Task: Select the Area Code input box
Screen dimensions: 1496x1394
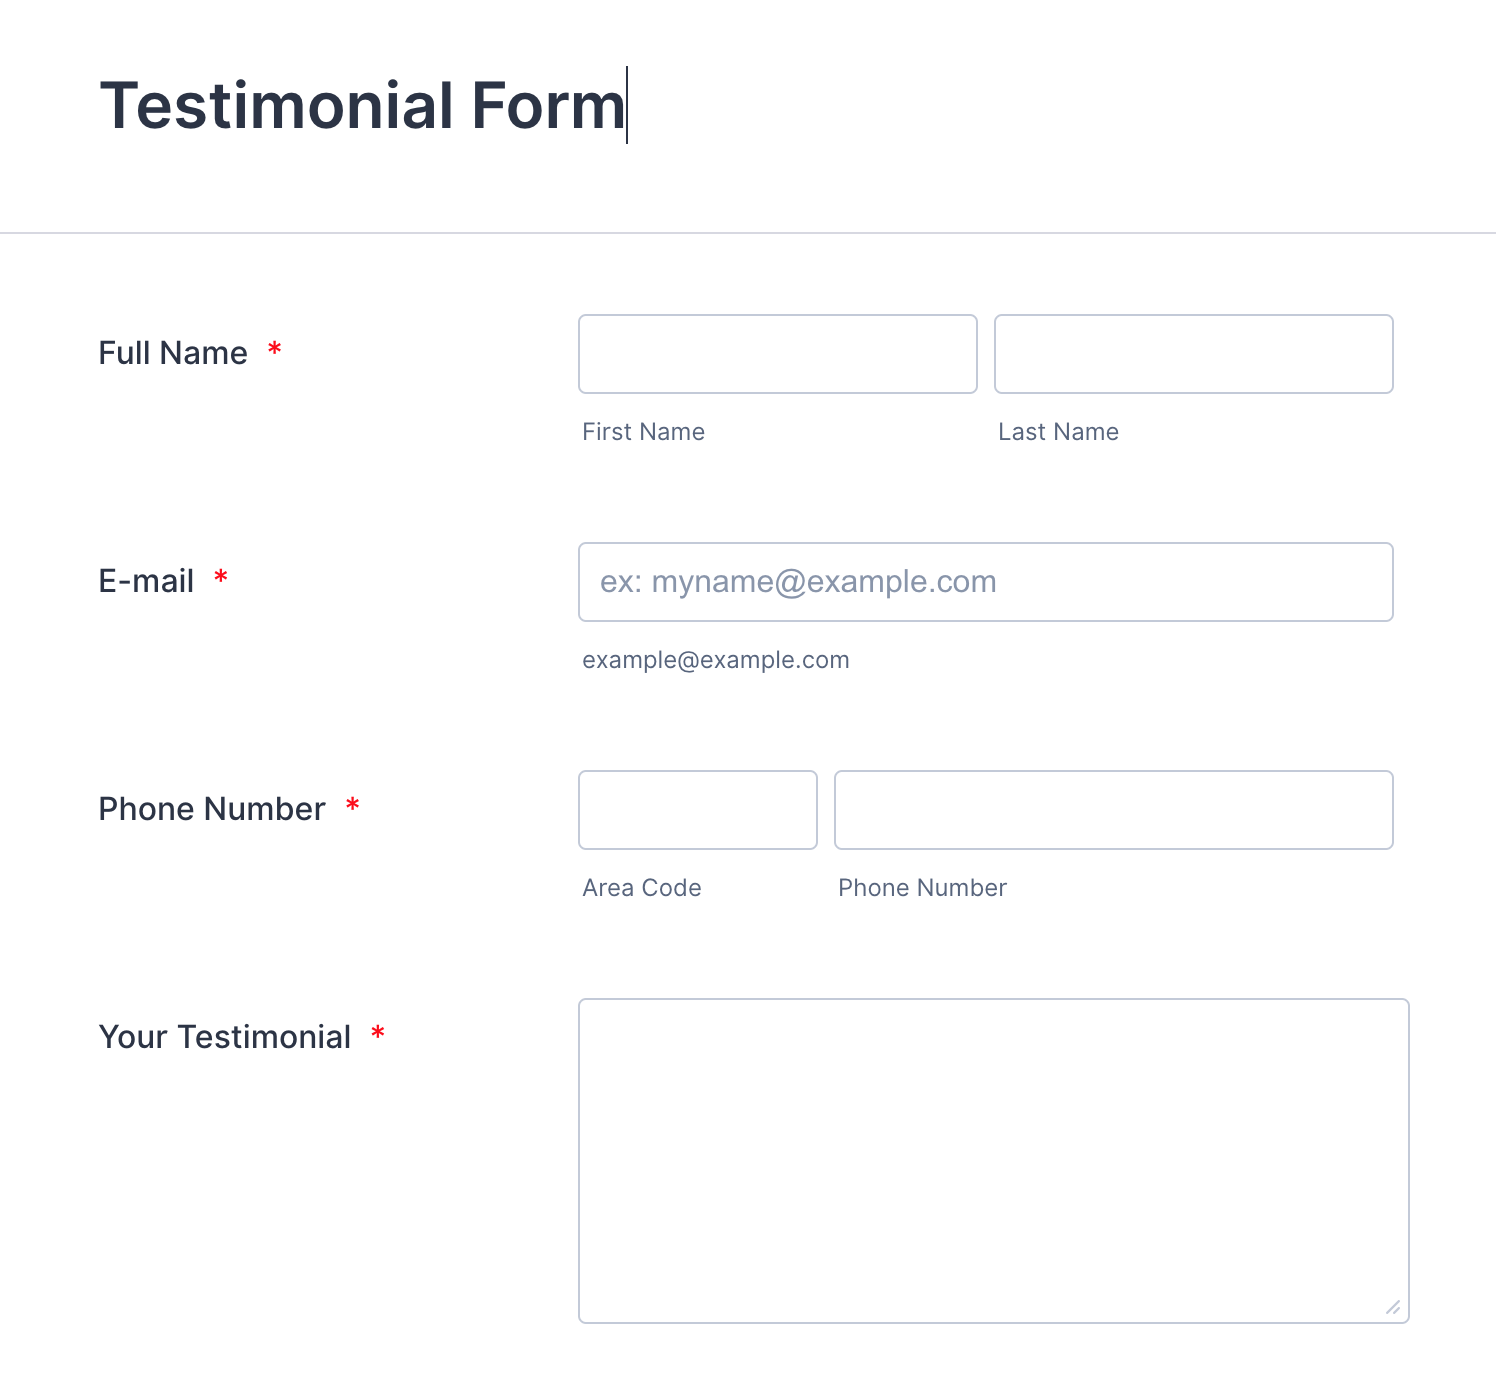Action: (697, 810)
